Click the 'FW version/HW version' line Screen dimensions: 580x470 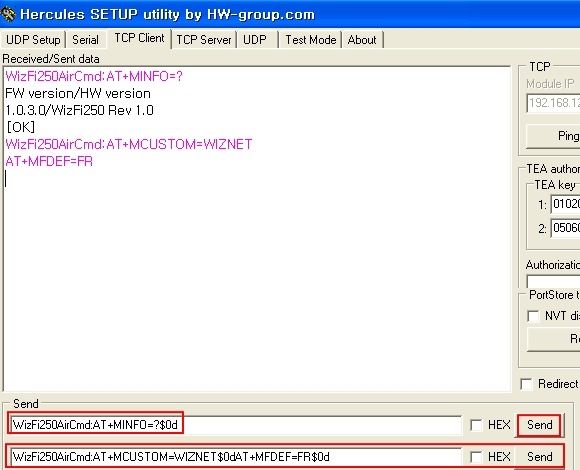pyautogui.click(x=78, y=94)
